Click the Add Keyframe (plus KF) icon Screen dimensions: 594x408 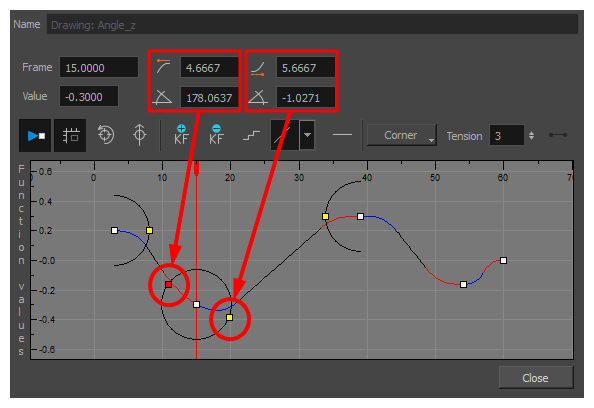(181, 135)
